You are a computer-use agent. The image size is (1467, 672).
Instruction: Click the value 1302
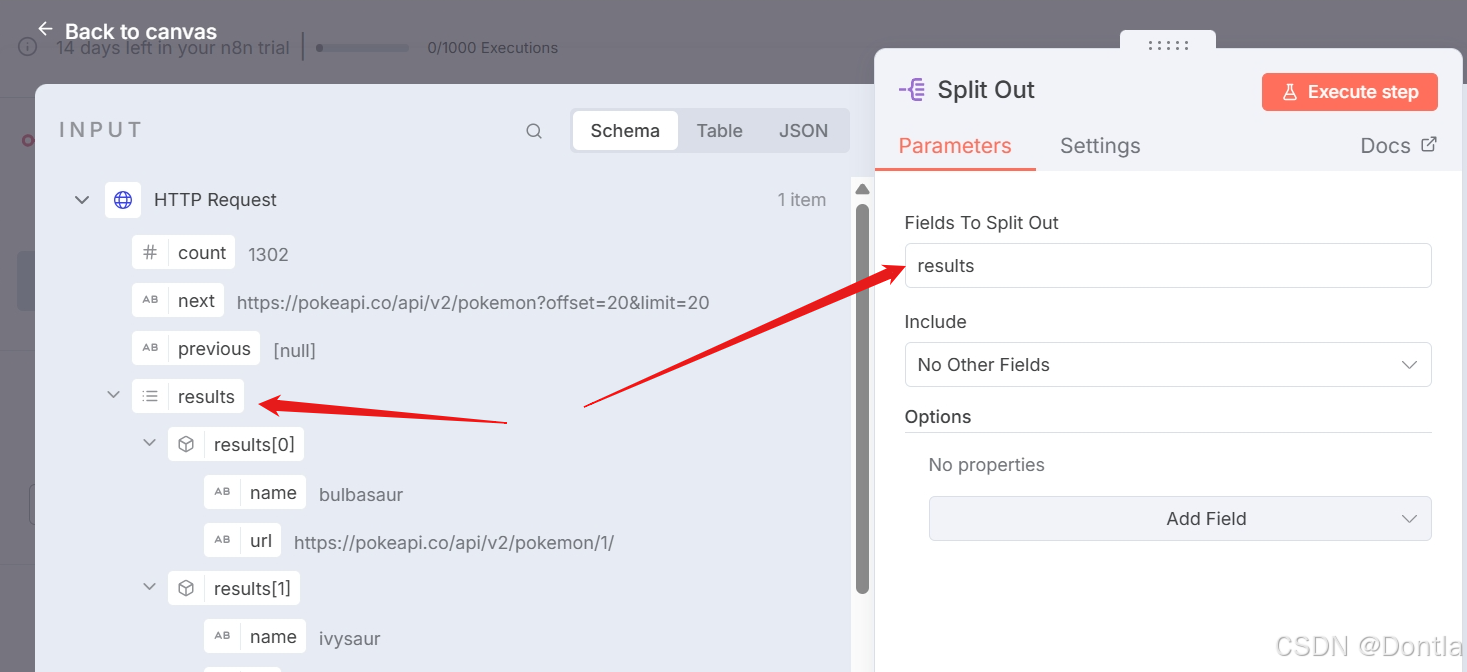pos(268,255)
